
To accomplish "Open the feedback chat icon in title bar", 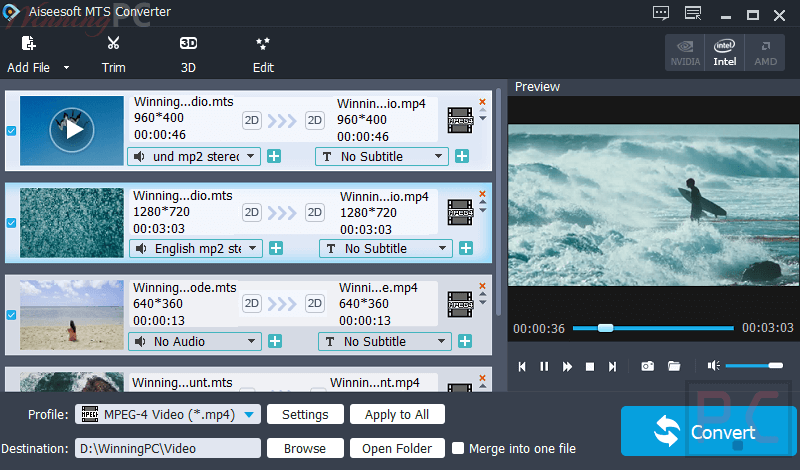I will 661,13.
